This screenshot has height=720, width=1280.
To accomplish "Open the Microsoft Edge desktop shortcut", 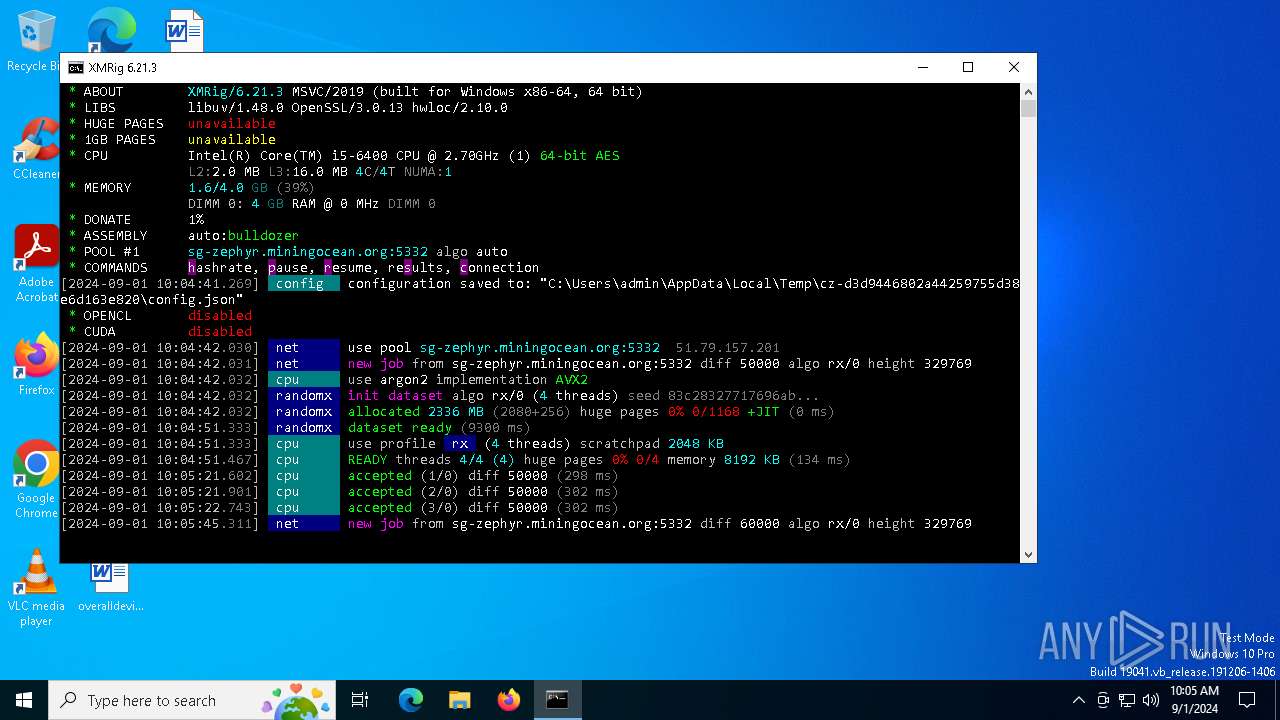I will pyautogui.click(x=110, y=31).
